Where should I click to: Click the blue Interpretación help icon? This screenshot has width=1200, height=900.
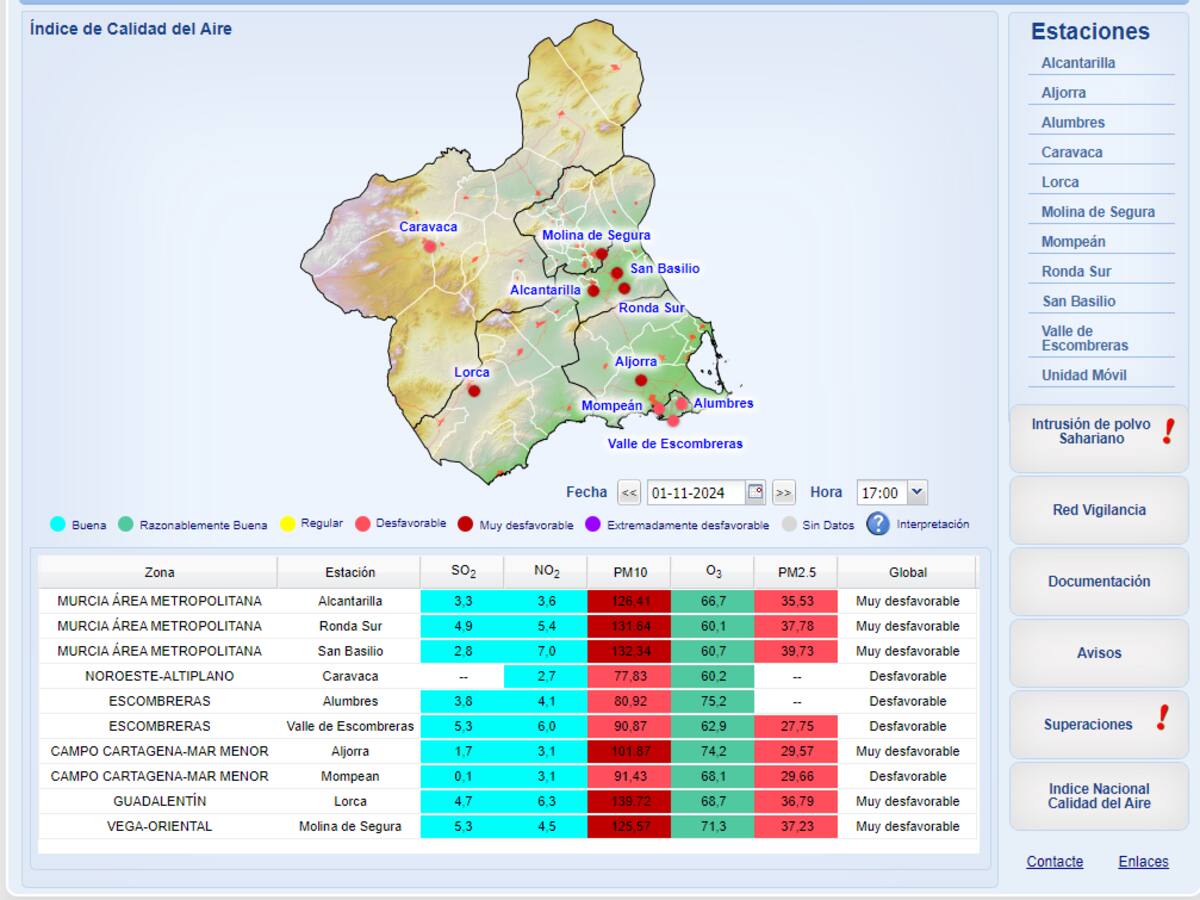(877, 524)
